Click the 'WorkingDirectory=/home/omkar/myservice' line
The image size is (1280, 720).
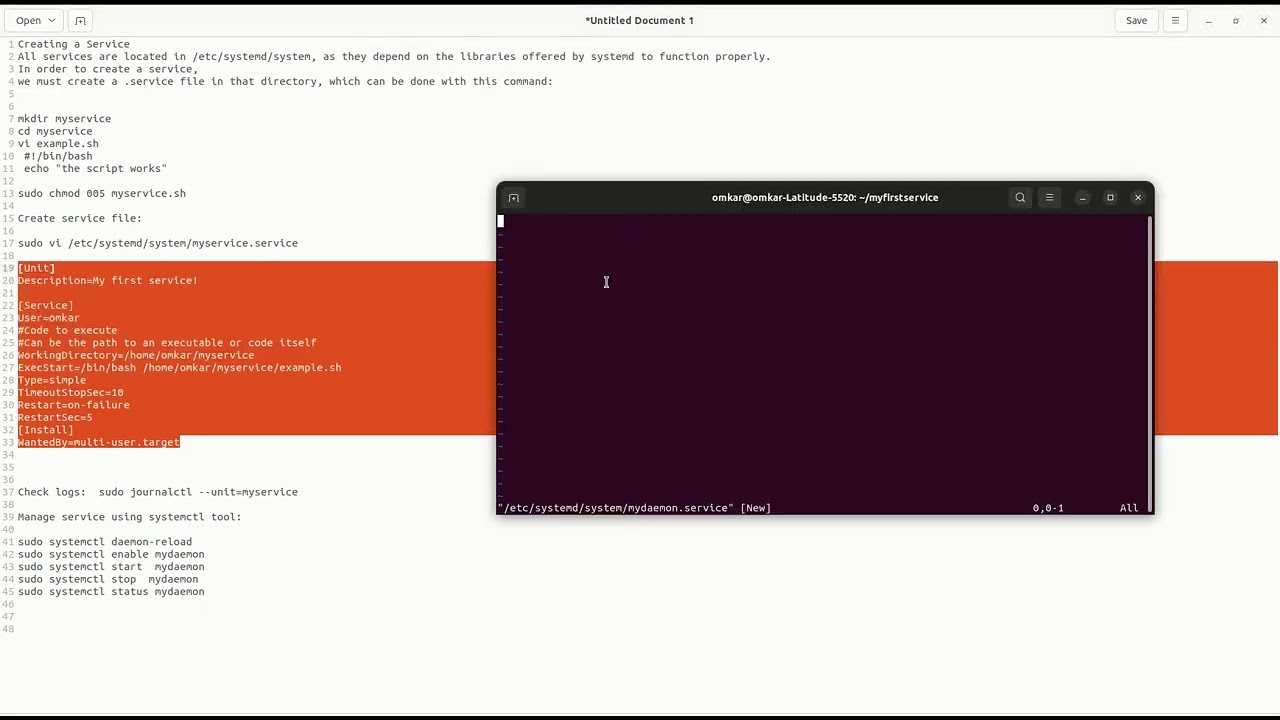click(135, 355)
